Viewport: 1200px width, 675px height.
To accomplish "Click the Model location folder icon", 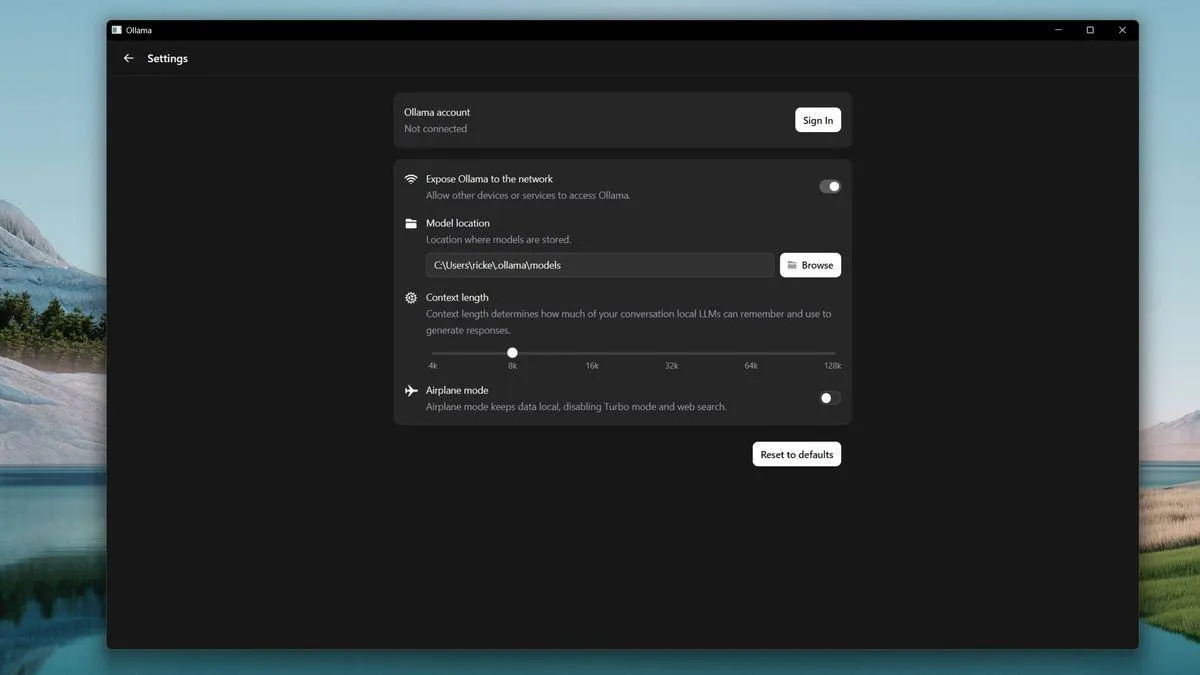I will point(411,223).
